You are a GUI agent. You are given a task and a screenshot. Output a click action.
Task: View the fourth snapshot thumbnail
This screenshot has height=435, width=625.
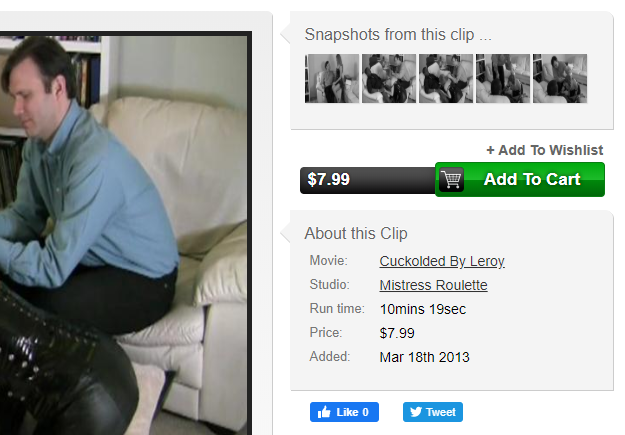[x=503, y=79]
